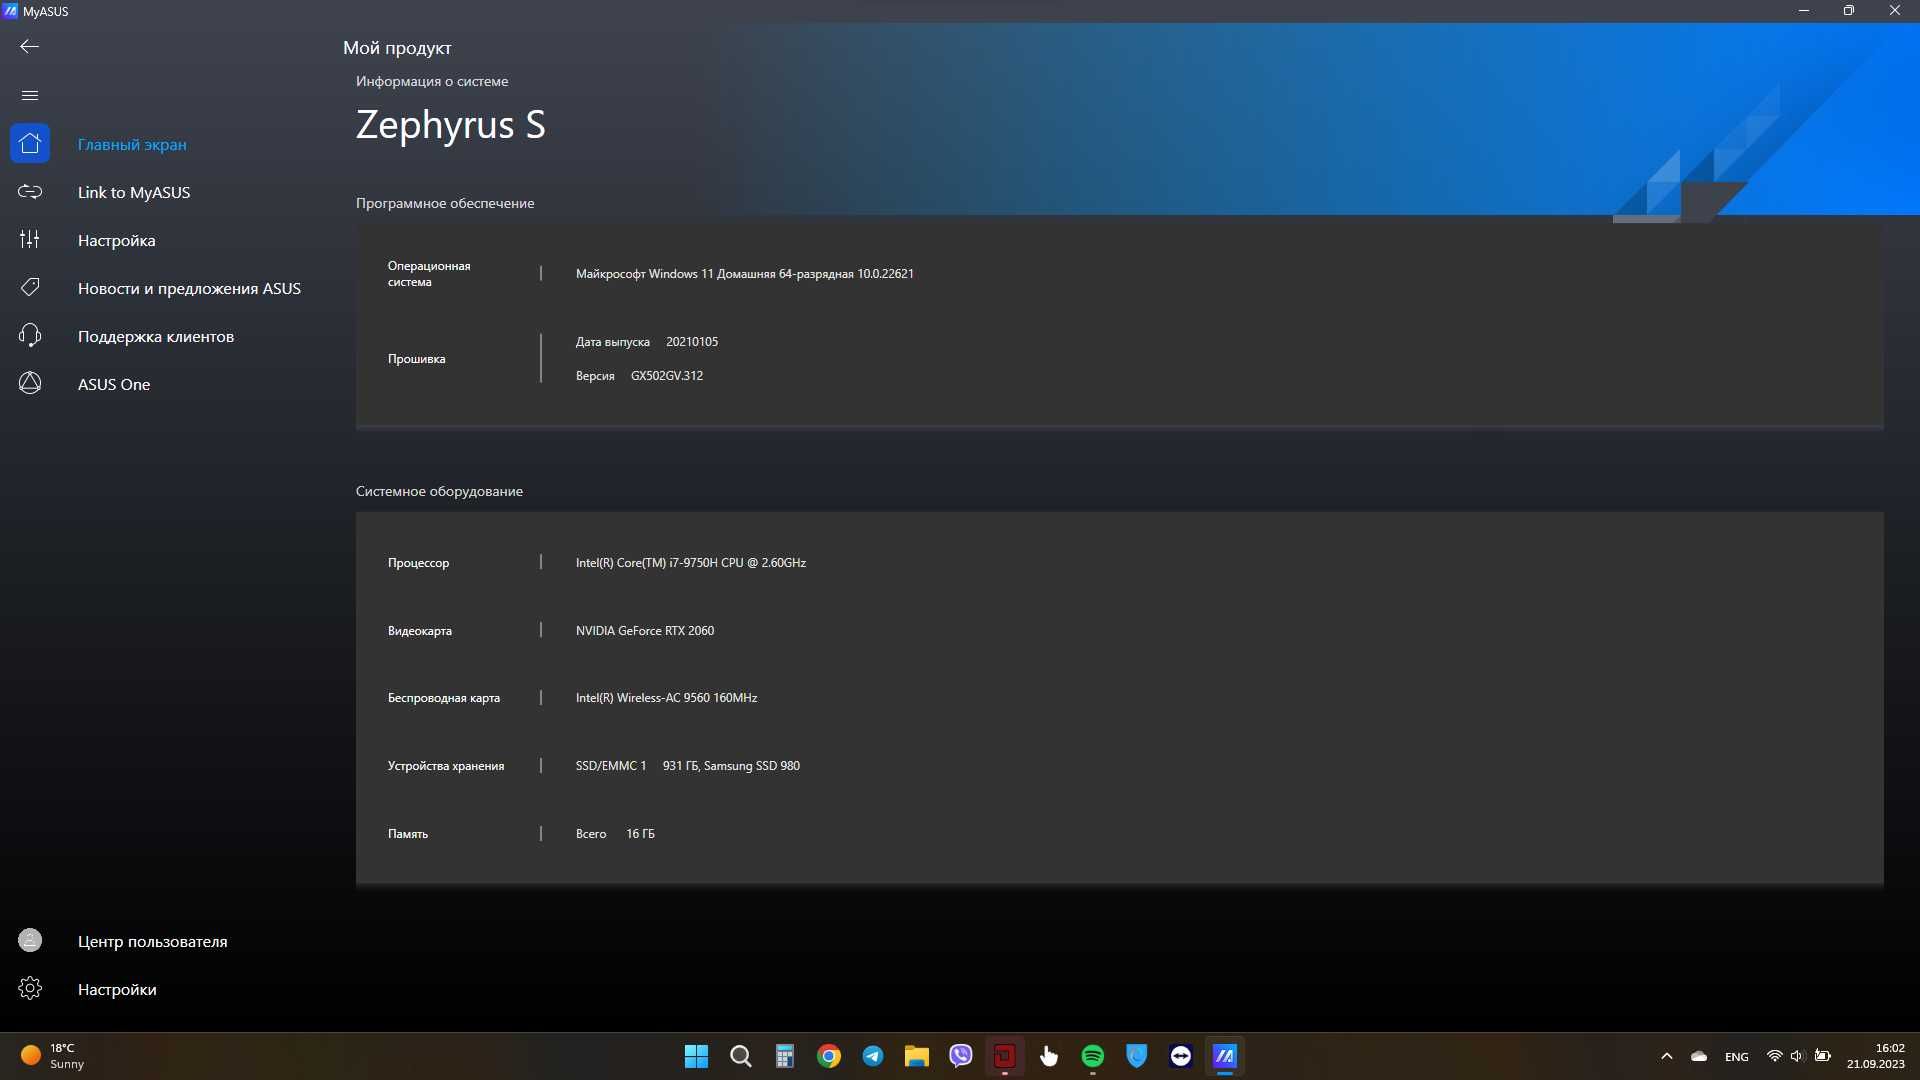Viewport: 1920px width, 1080px height.
Task: Click the red square app taskbar icon
Action: click(1005, 1056)
